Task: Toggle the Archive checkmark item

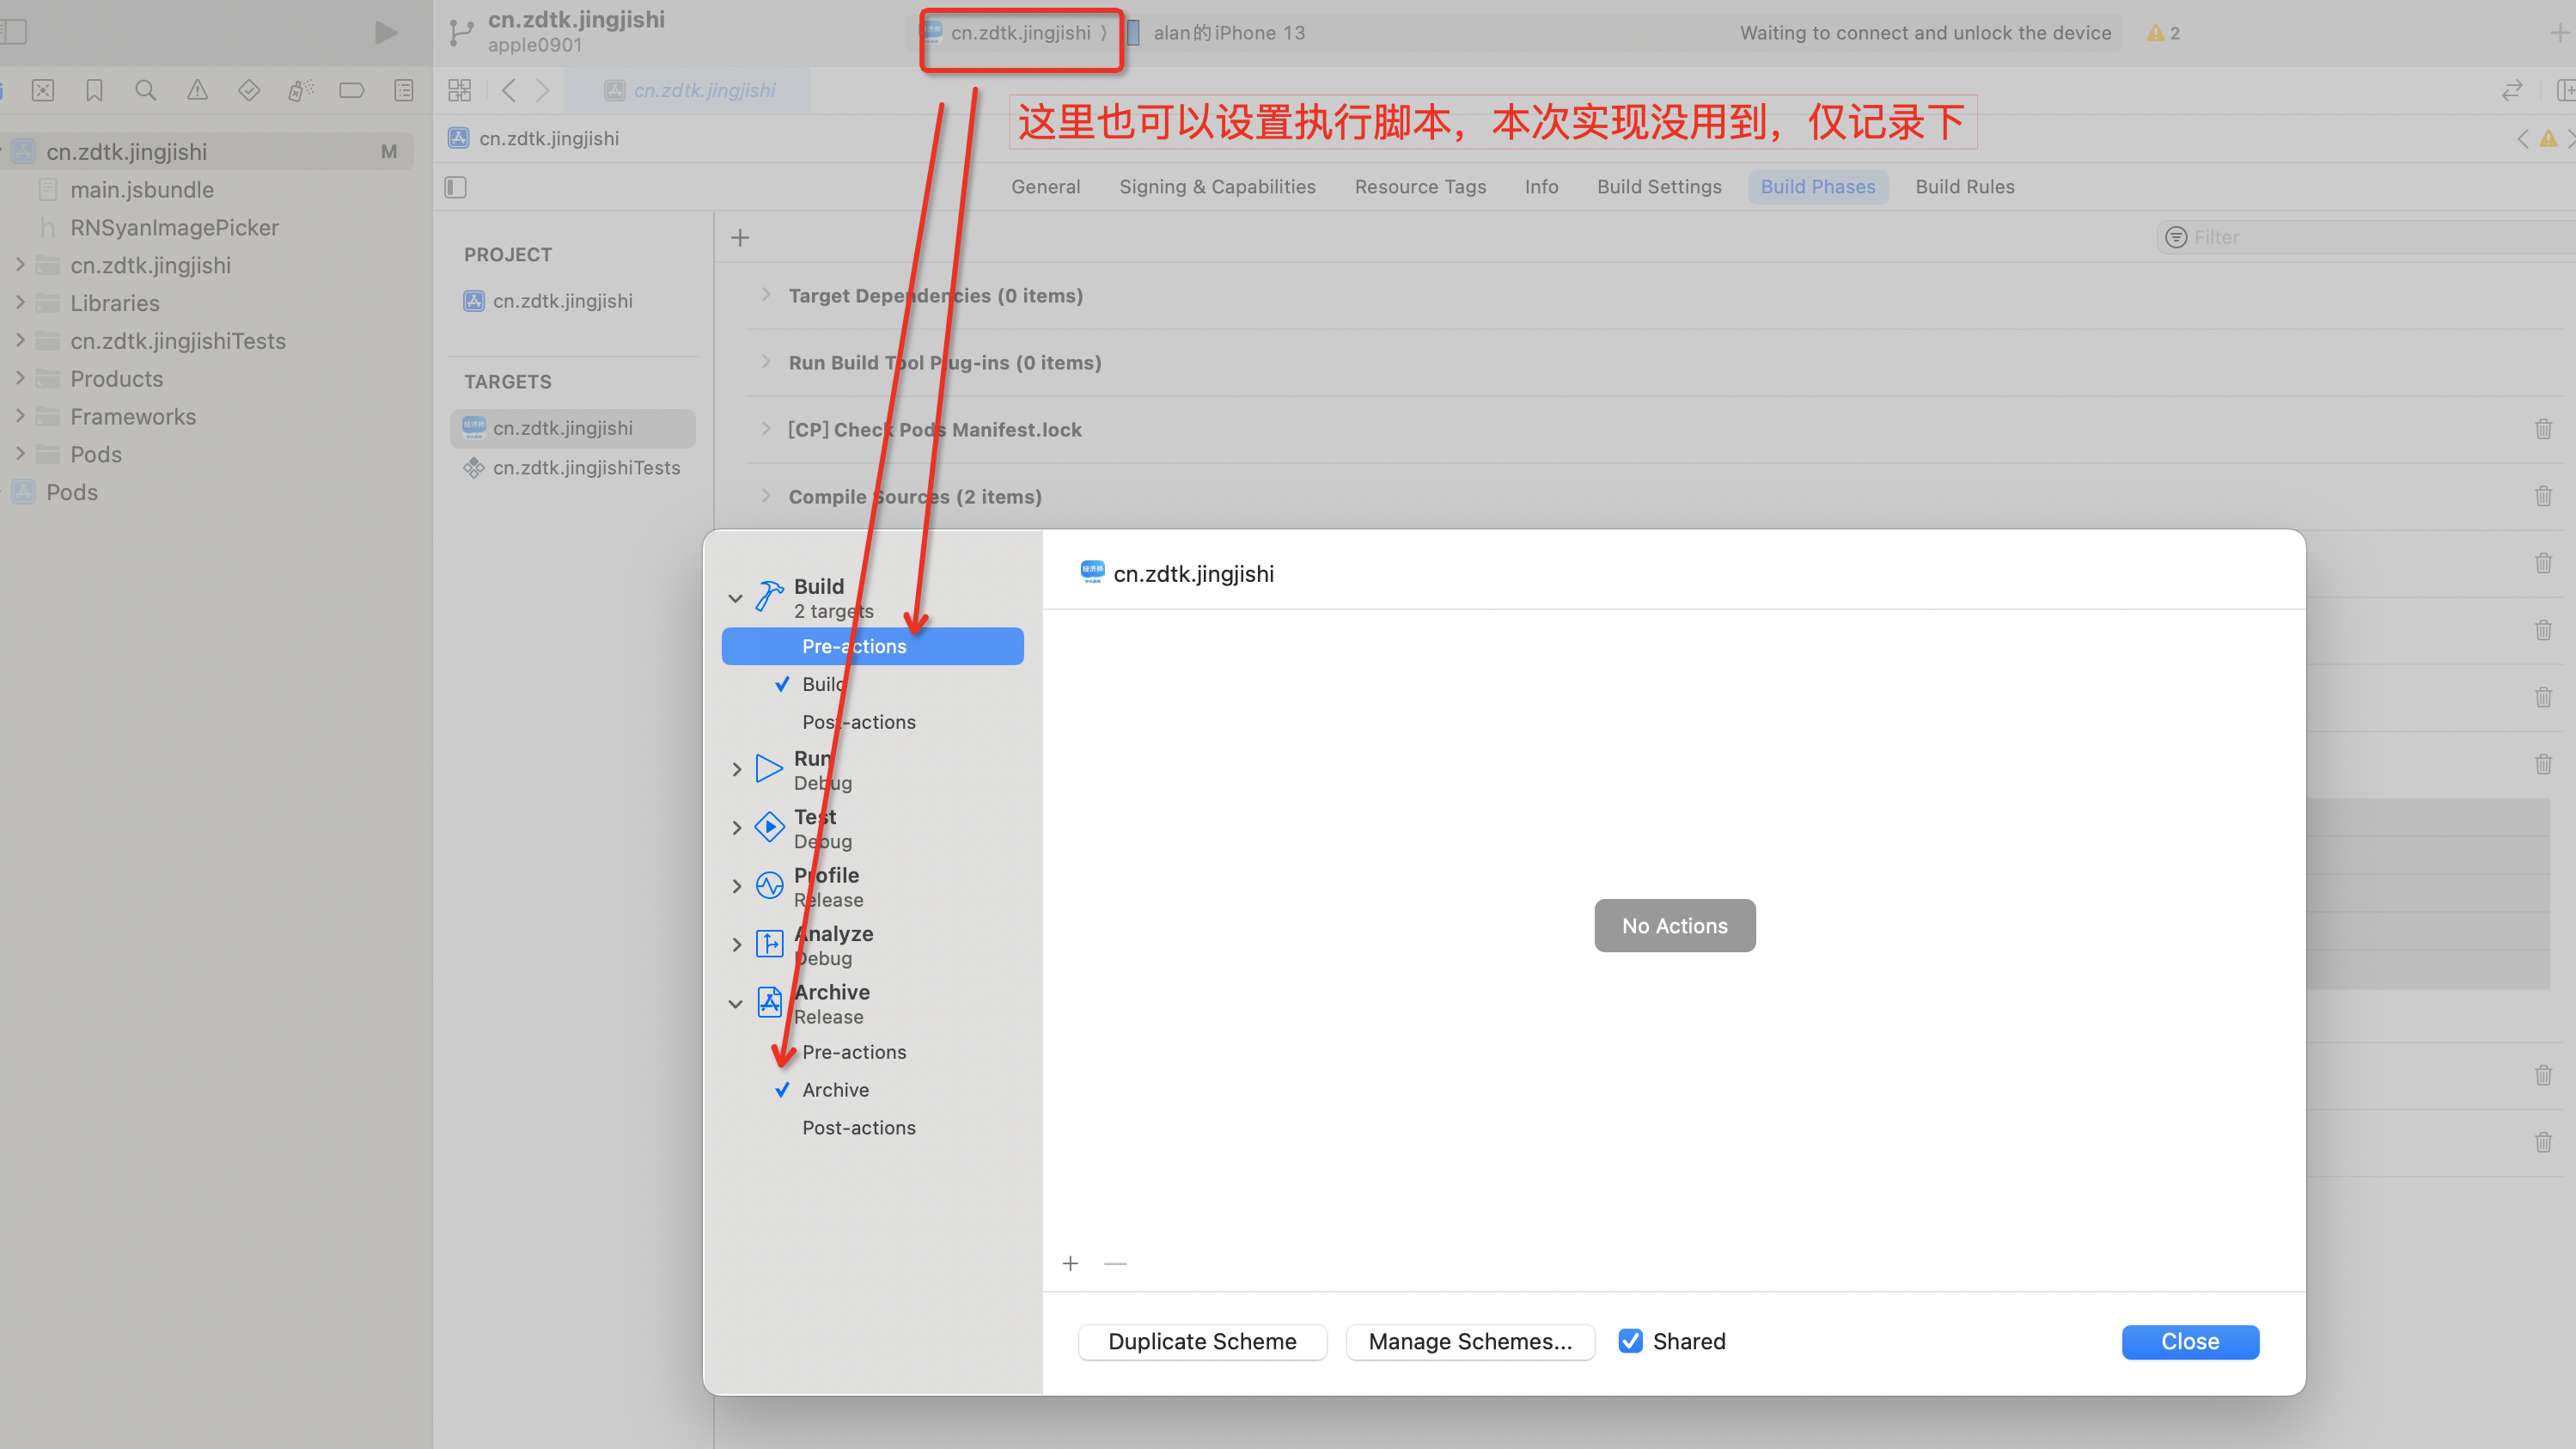Action: coord(782,1090)
